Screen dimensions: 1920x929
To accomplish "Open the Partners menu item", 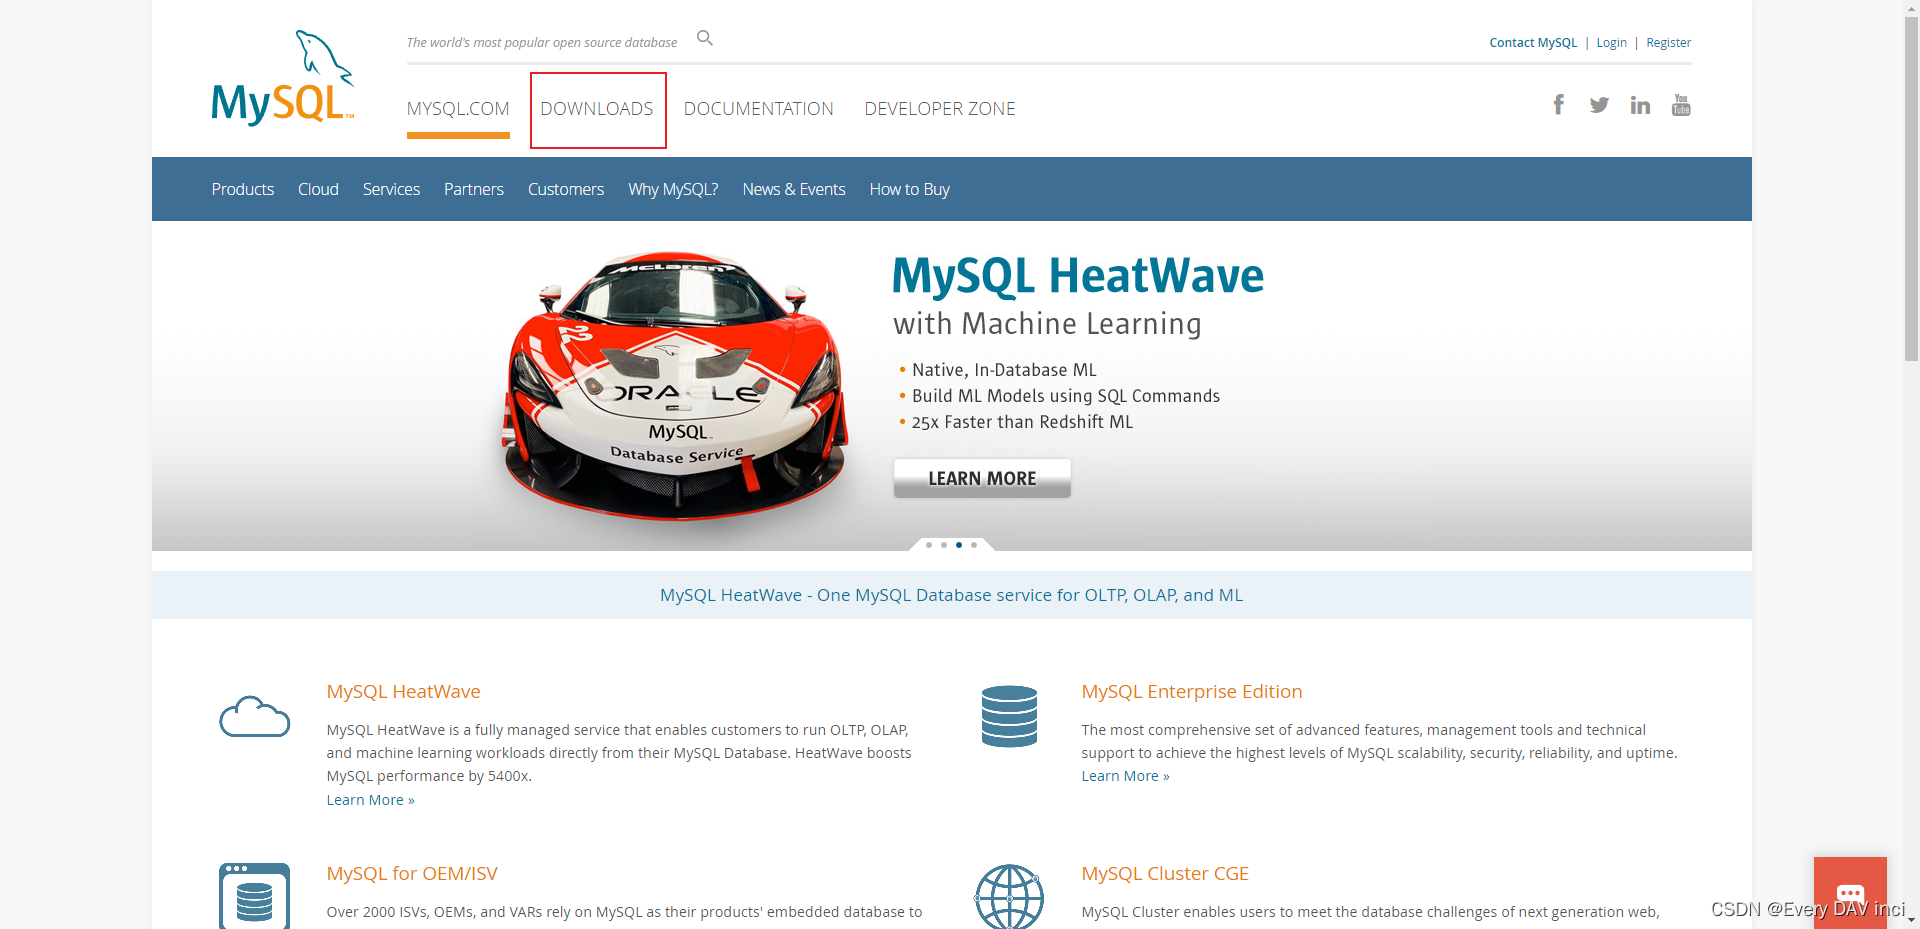I will pyautogui.click(x=474, y=189).
